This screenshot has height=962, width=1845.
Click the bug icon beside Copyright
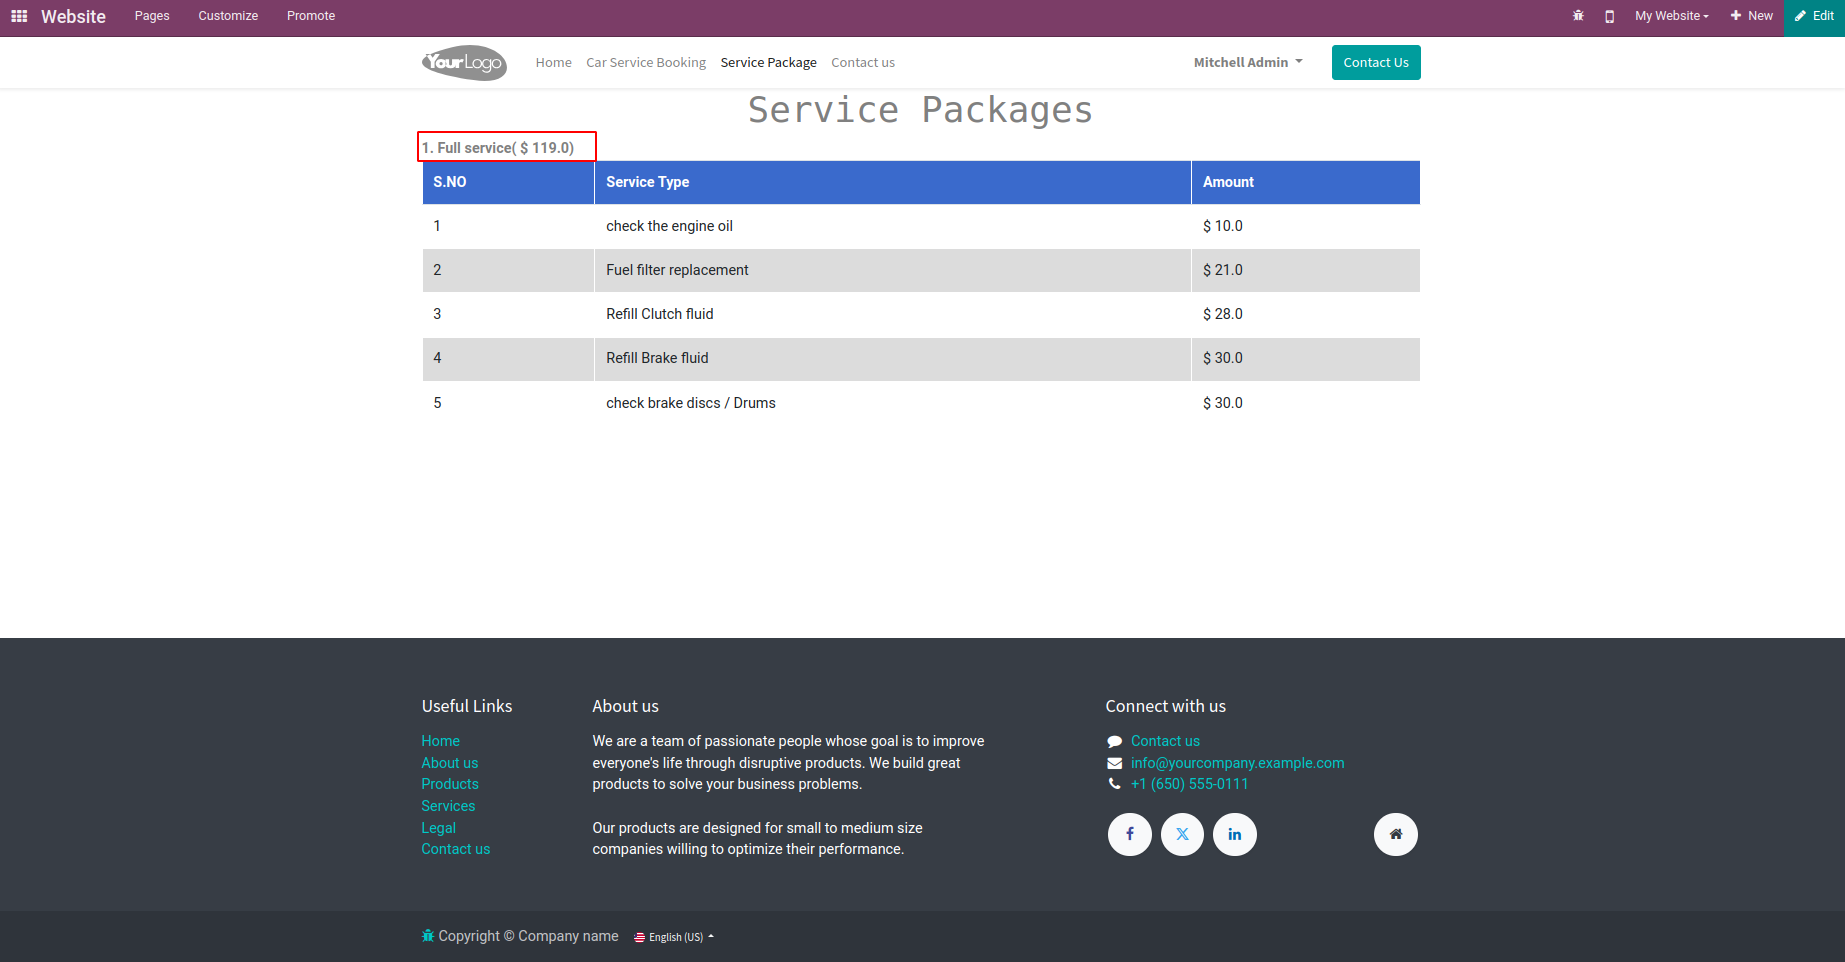[x=428, y=936]
